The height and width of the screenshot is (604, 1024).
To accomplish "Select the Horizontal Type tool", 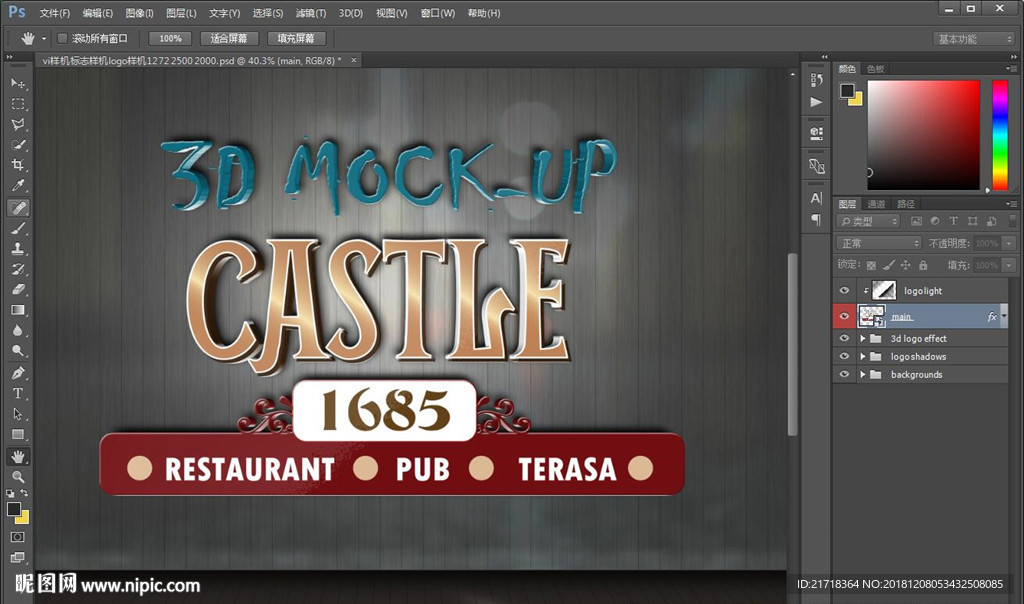I will coord(18,393).
